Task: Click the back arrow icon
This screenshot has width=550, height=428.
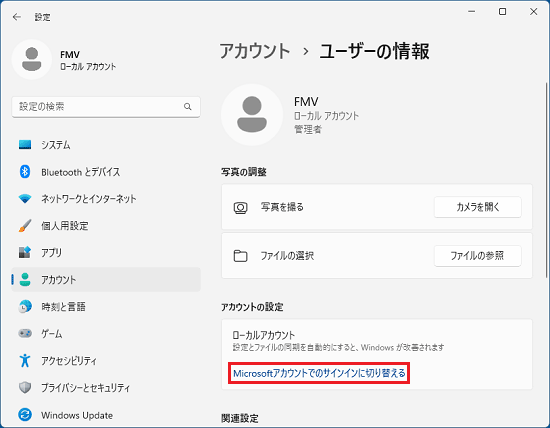Action: tap(16, 17)
